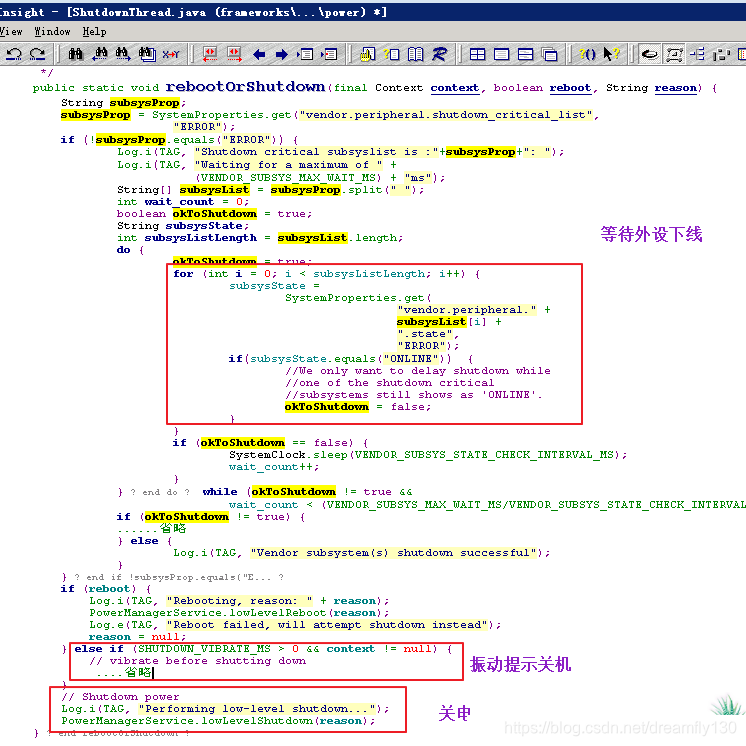Viewport: 746px width, 746px height.
Task: Click the Undo toolbar icon
Action: pyautogui.click(x=14, y=54)
